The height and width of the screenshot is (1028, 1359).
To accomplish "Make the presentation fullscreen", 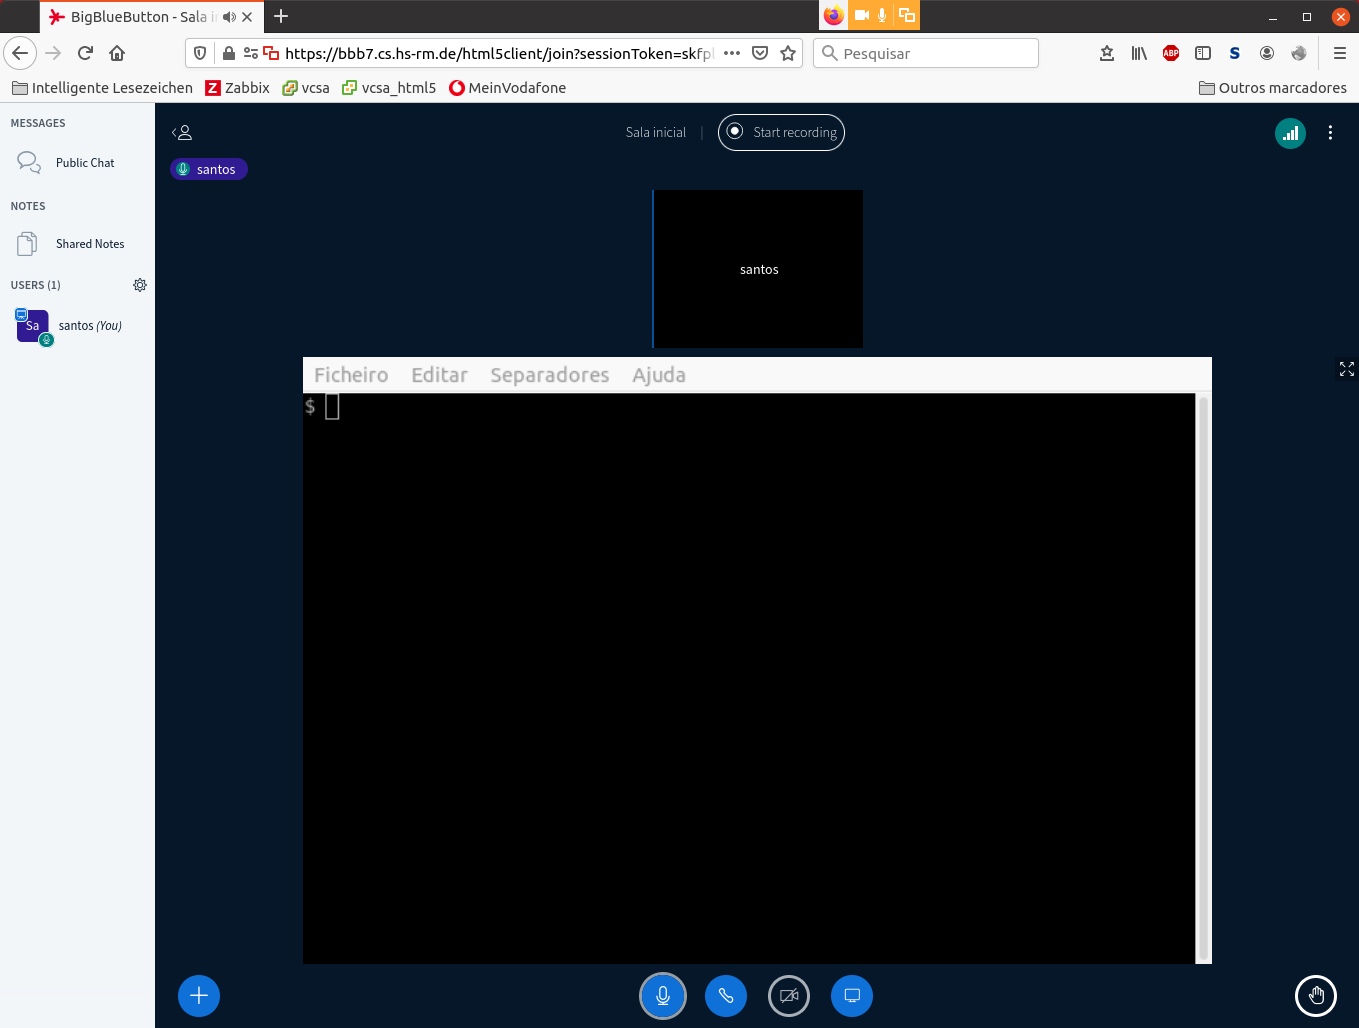I will (x=1346, y=369).
